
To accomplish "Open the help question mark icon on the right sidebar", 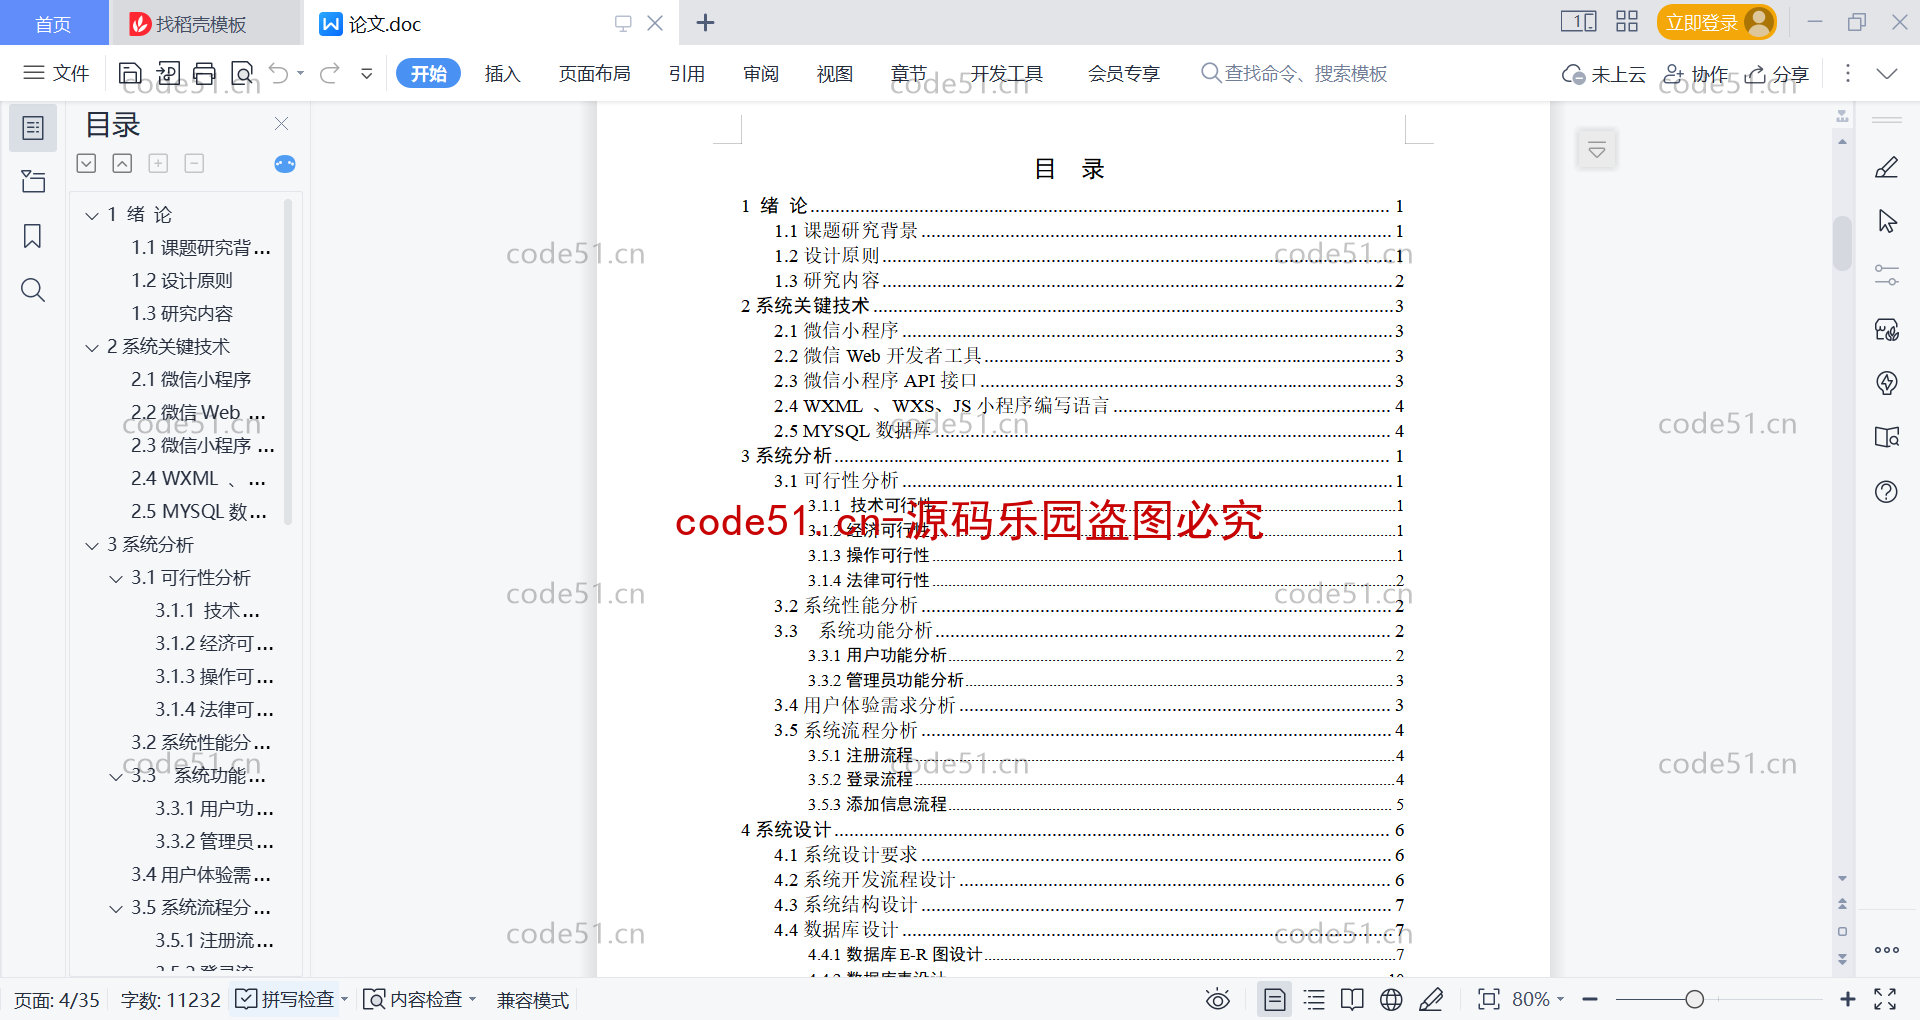I will pos(1886,491).
